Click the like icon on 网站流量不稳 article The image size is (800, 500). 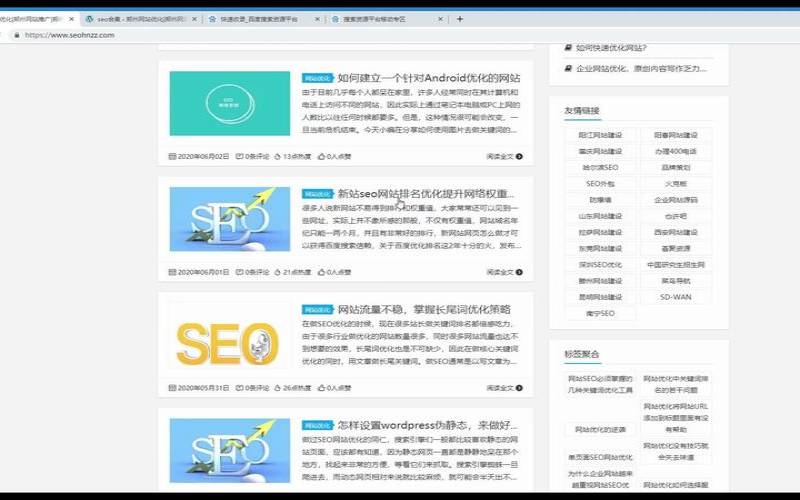pyautogui.click(x=321, y=388)
